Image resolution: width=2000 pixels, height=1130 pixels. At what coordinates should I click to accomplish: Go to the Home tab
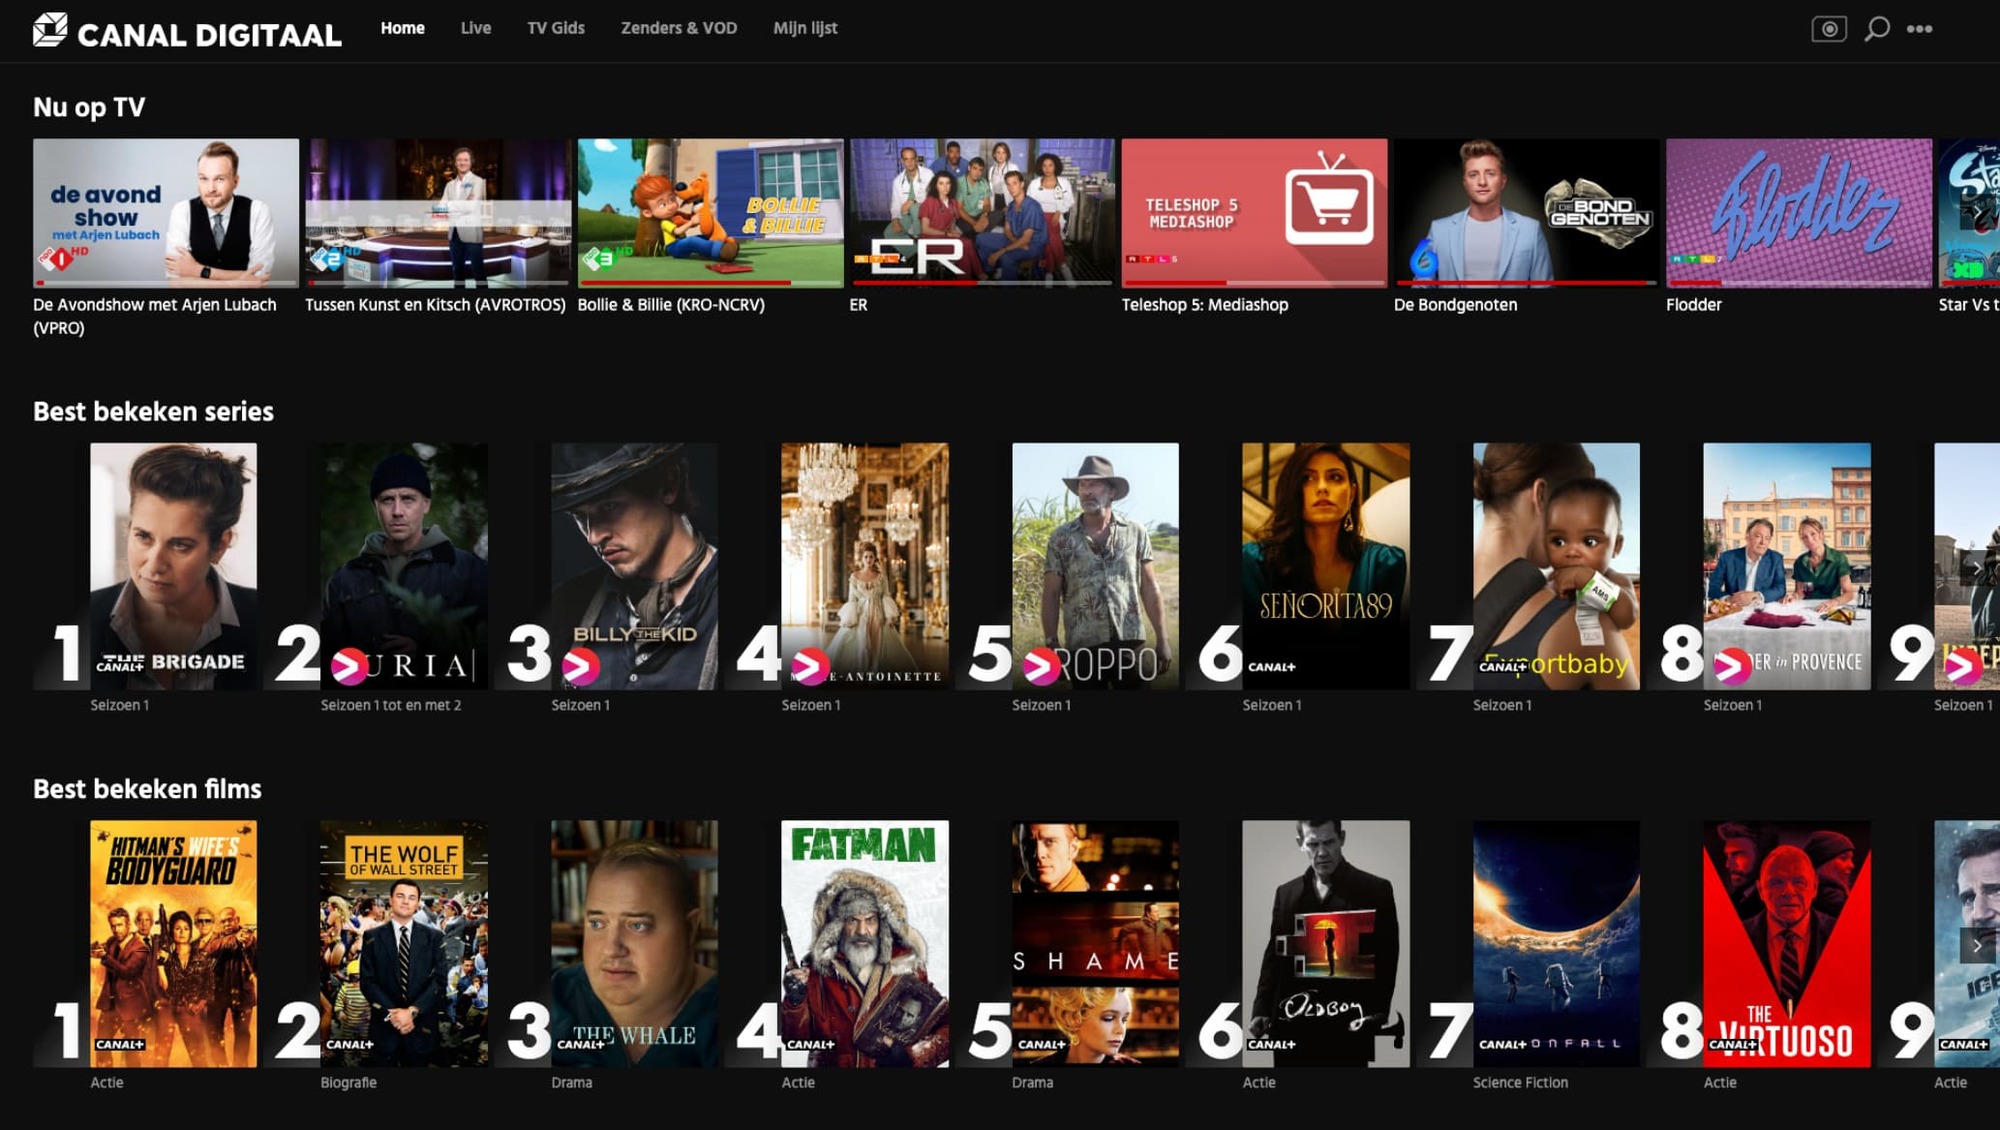402,28
